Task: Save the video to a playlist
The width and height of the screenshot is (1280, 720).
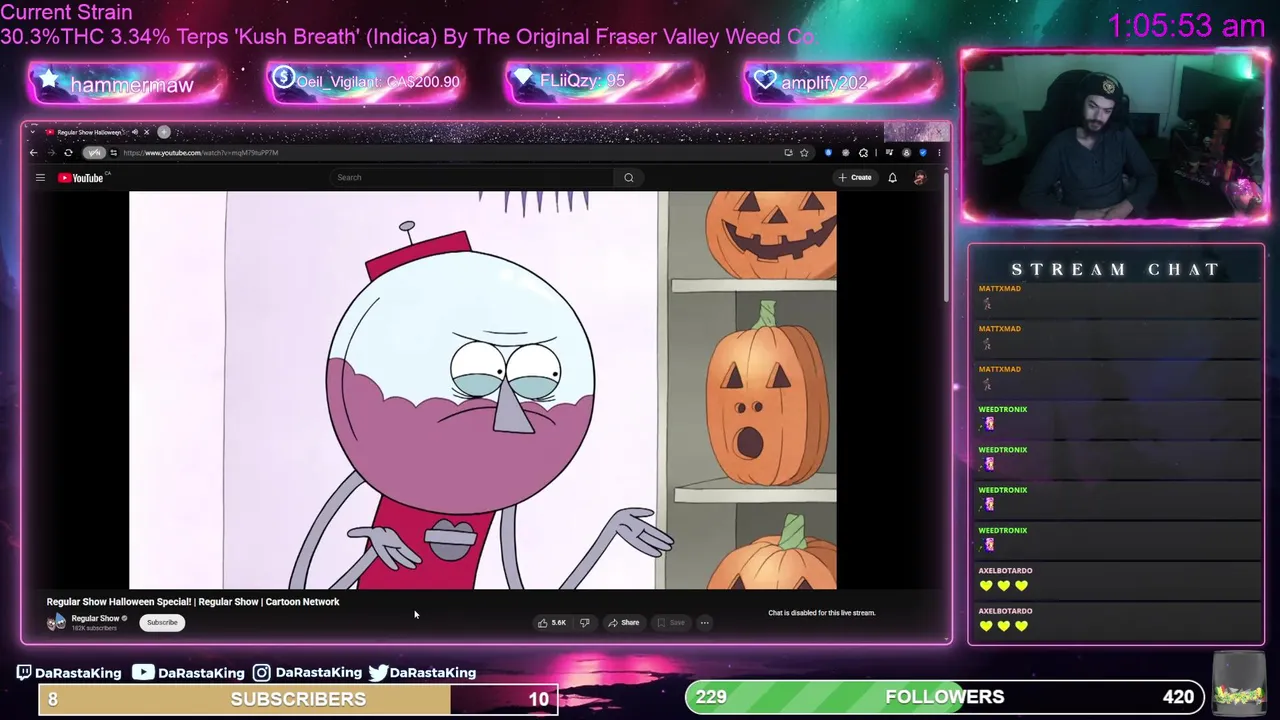Action: (670, 623)
